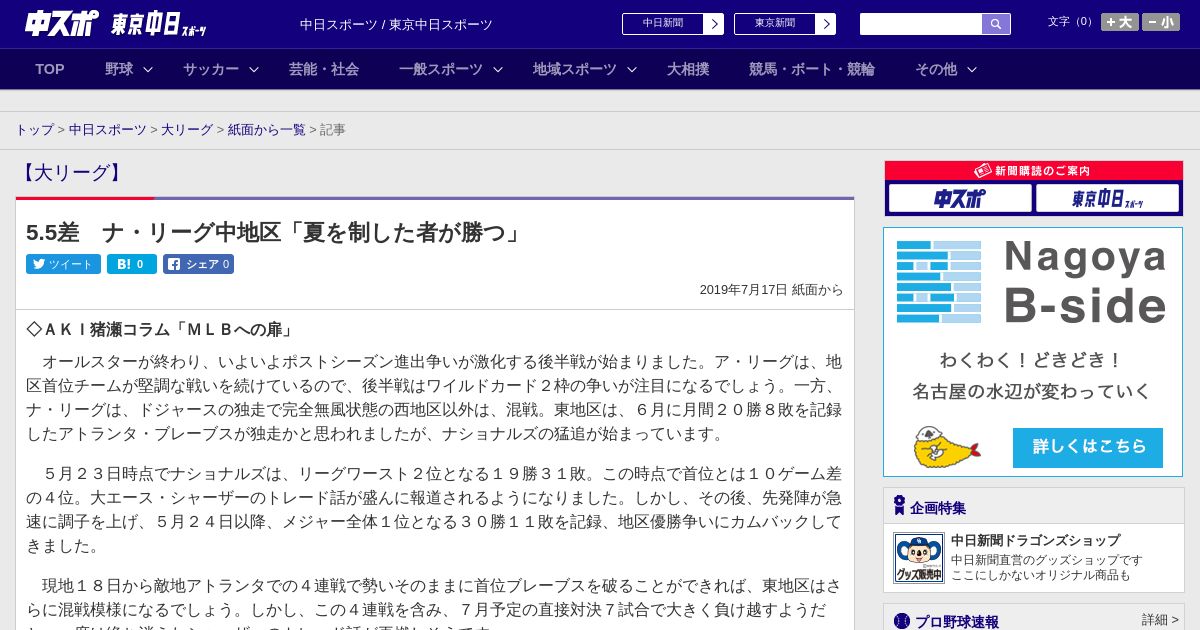Screen dimensions: 1200x630
Task: Expand the 野球 menu chevron
Action: 148,69
